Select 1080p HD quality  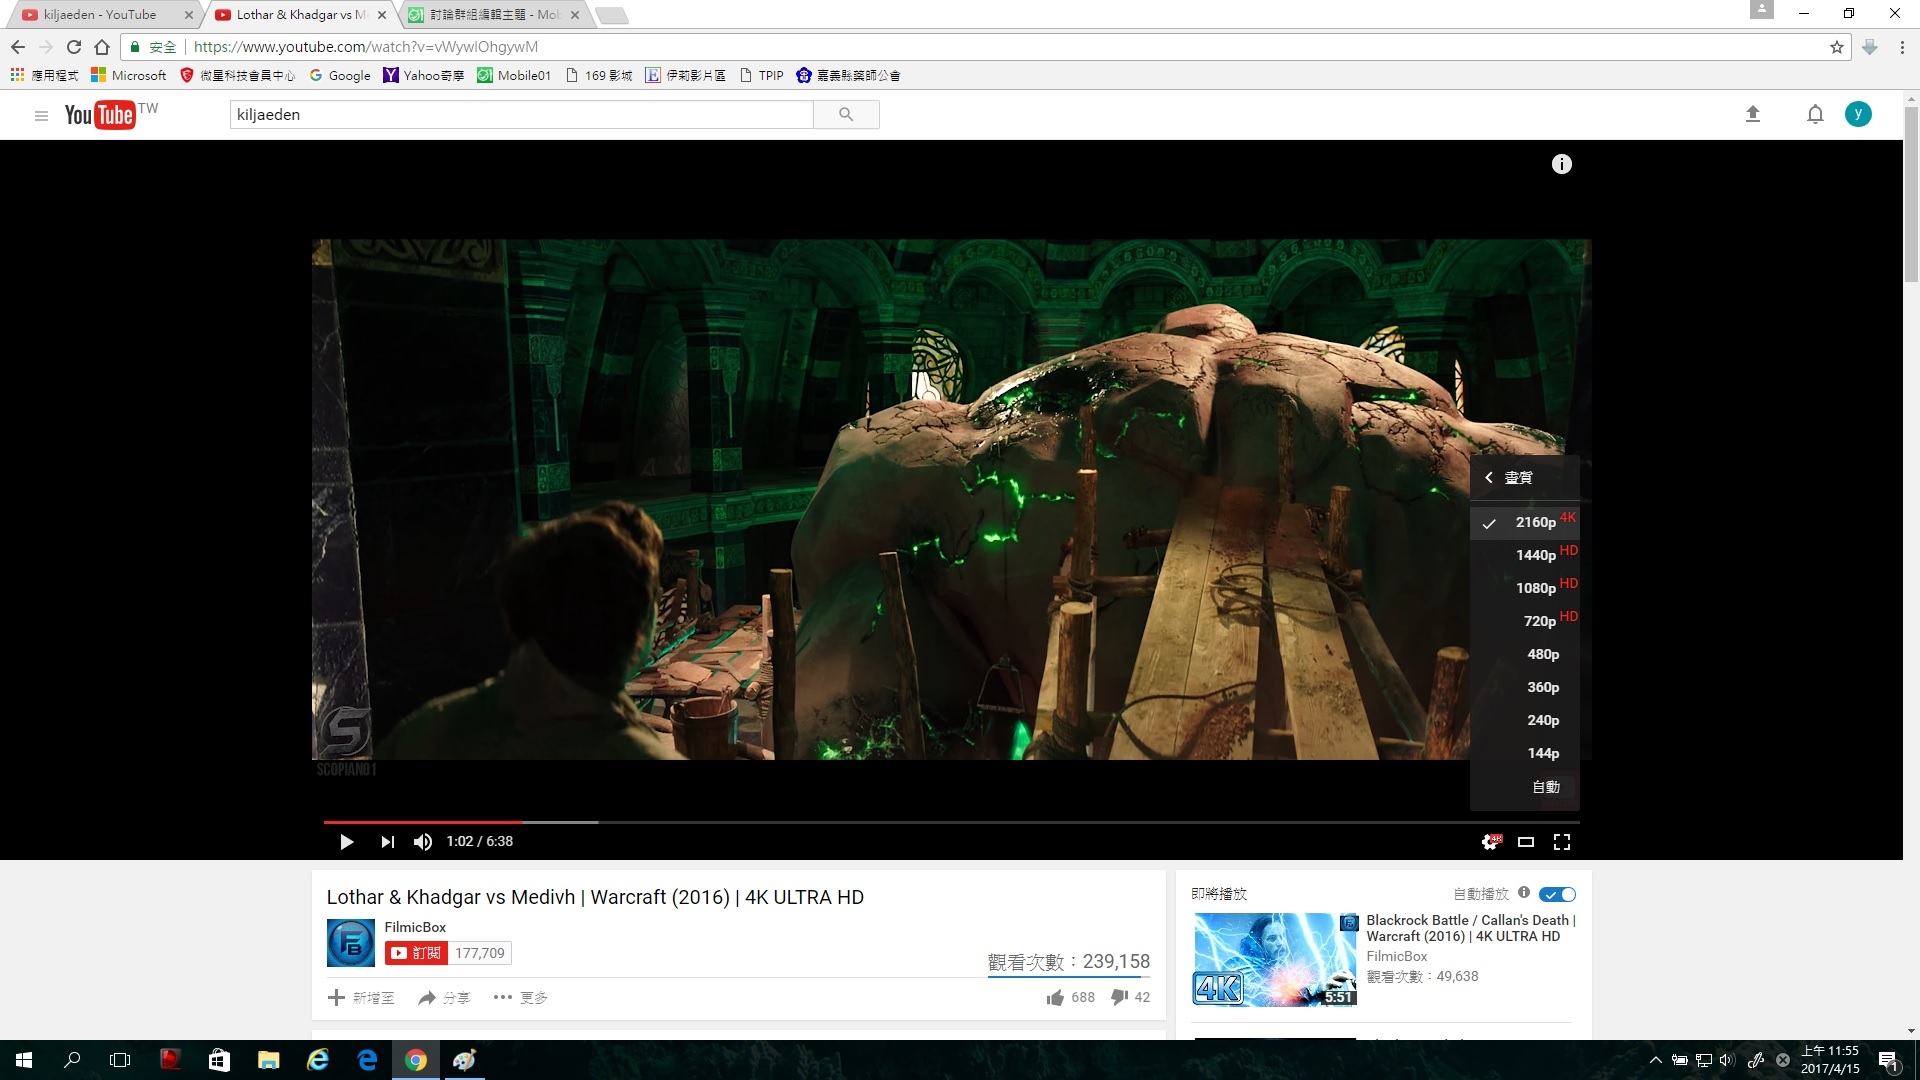1524,588
